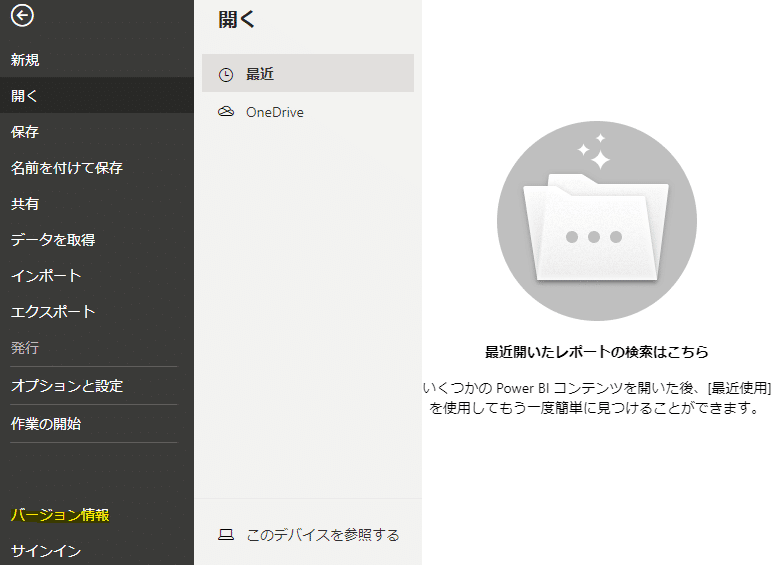Choose 保存 from the left menu

tap(97, 132)
